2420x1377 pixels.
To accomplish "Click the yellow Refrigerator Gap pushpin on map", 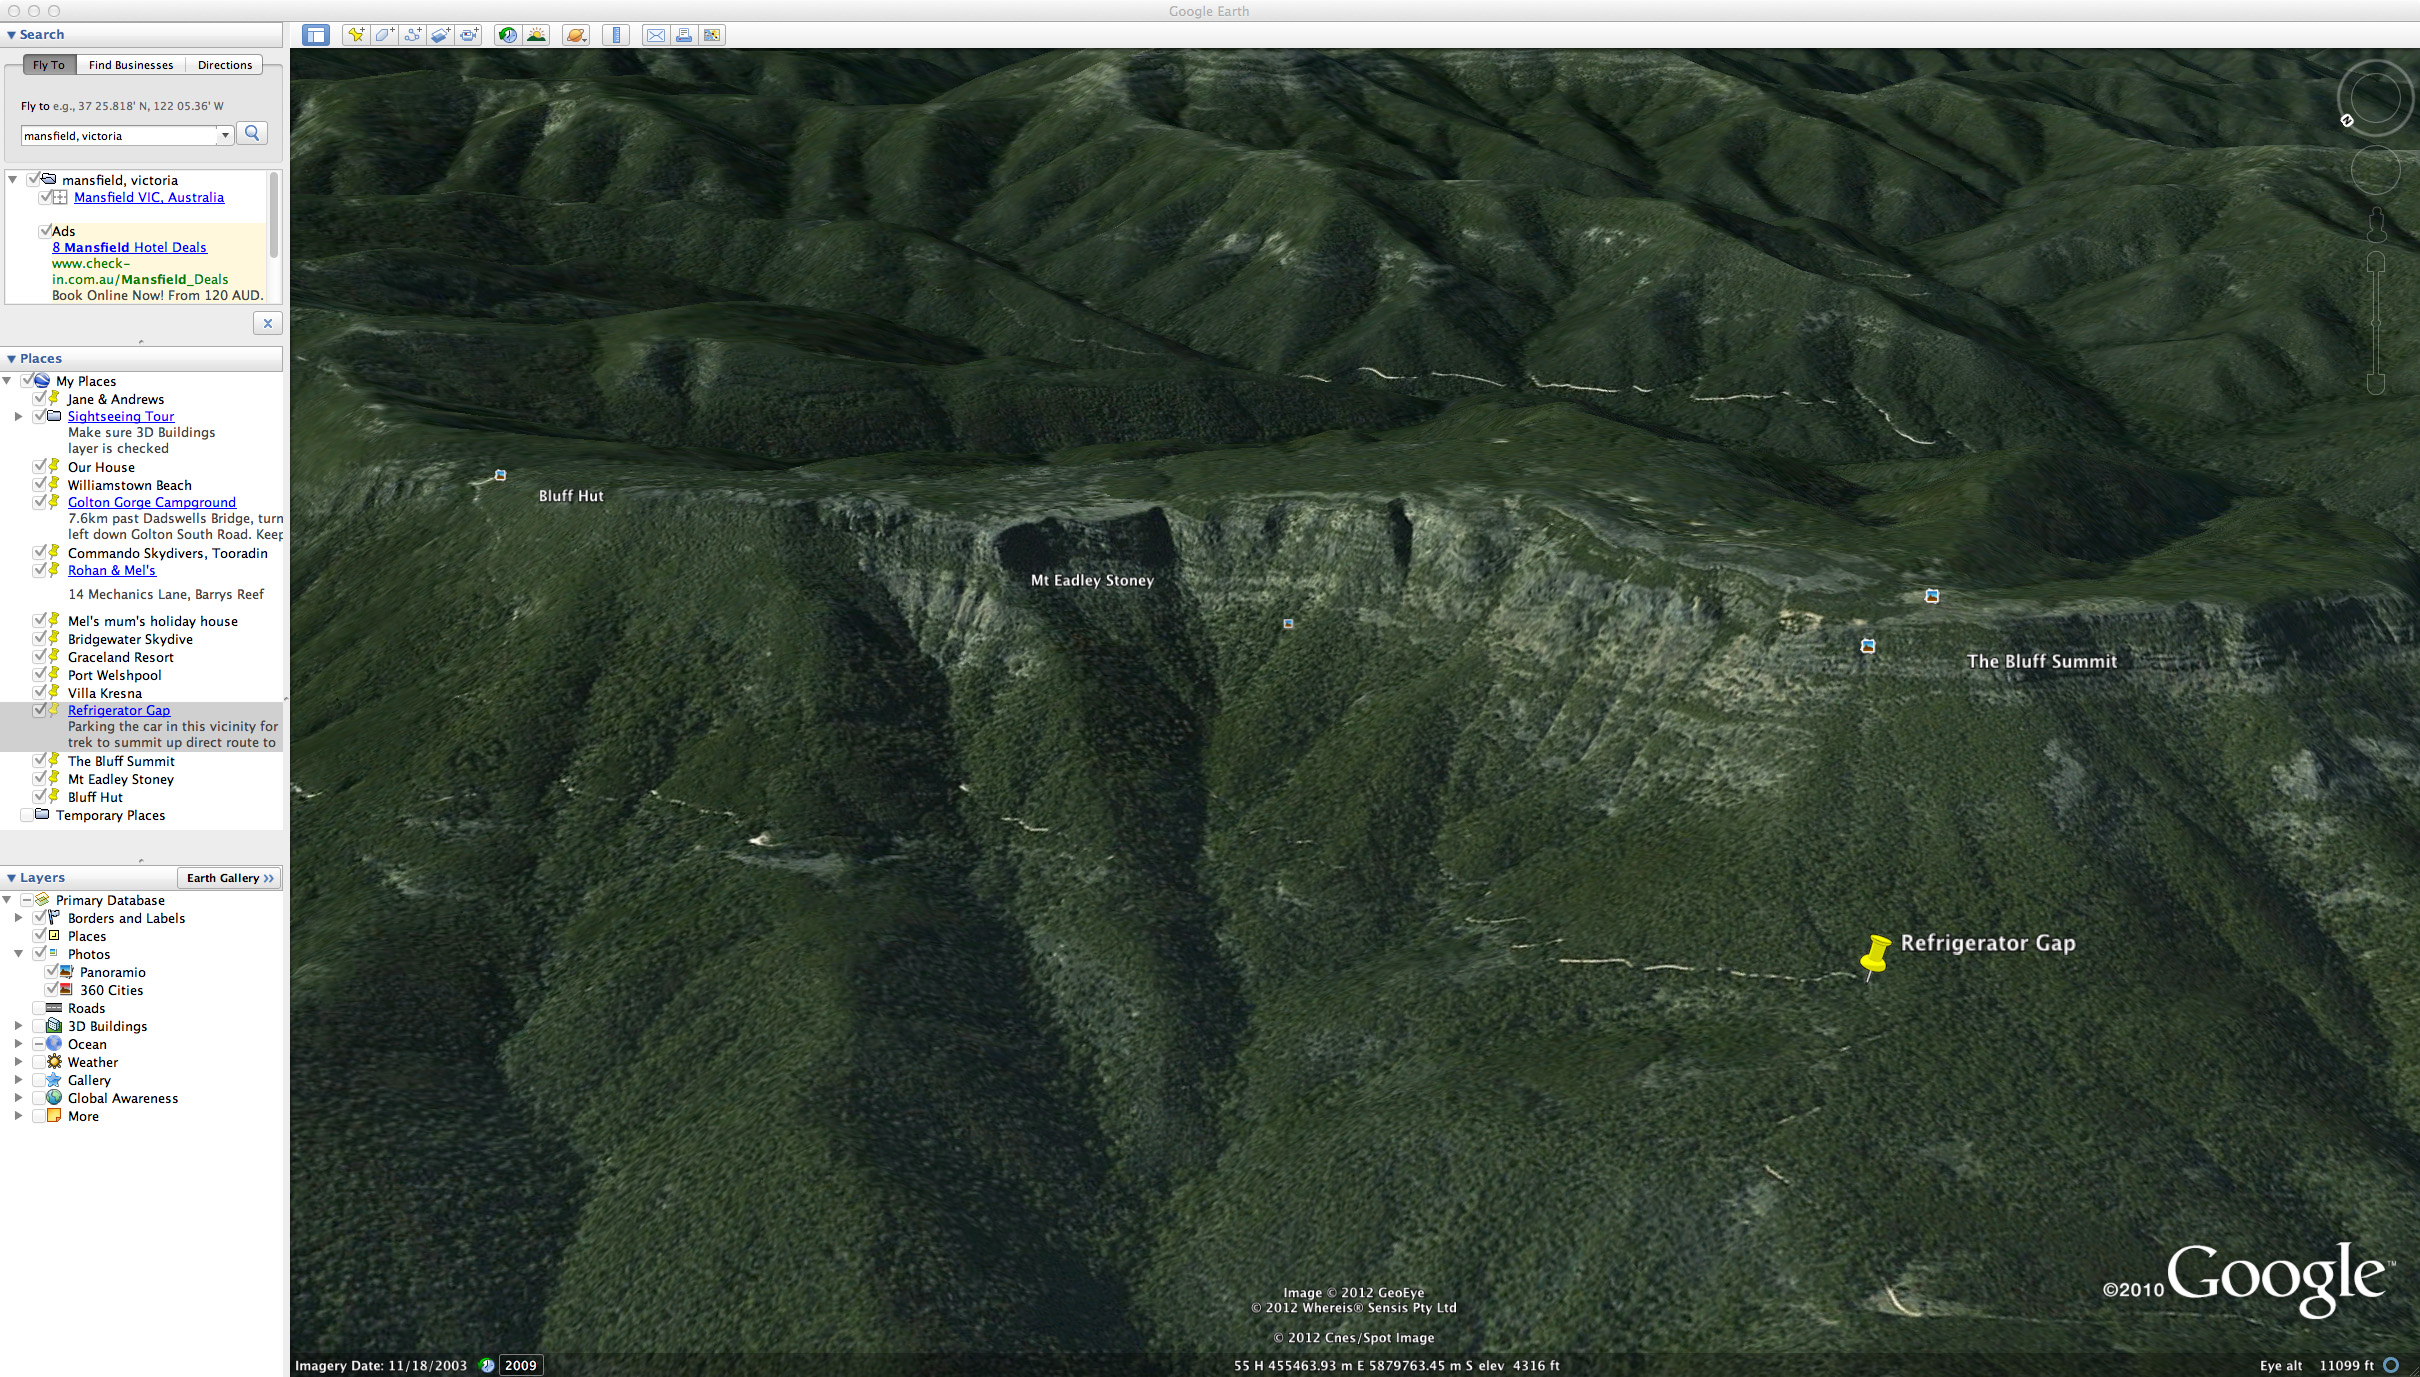I will tap(1875, 955).
